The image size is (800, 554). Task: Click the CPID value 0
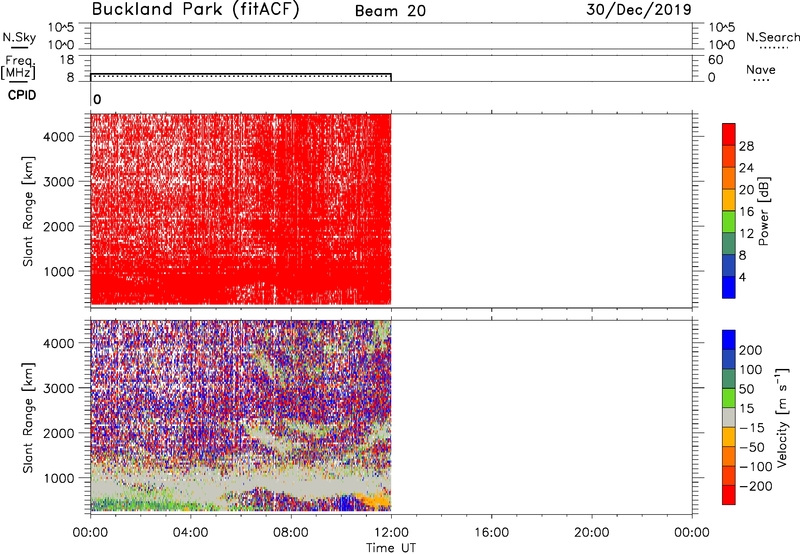tap(97, 100)
